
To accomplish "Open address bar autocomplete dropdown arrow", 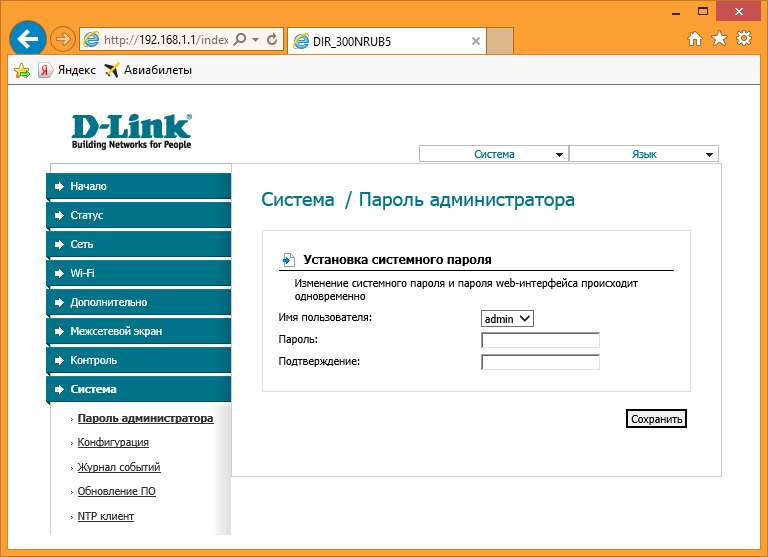I will (256, 40).
